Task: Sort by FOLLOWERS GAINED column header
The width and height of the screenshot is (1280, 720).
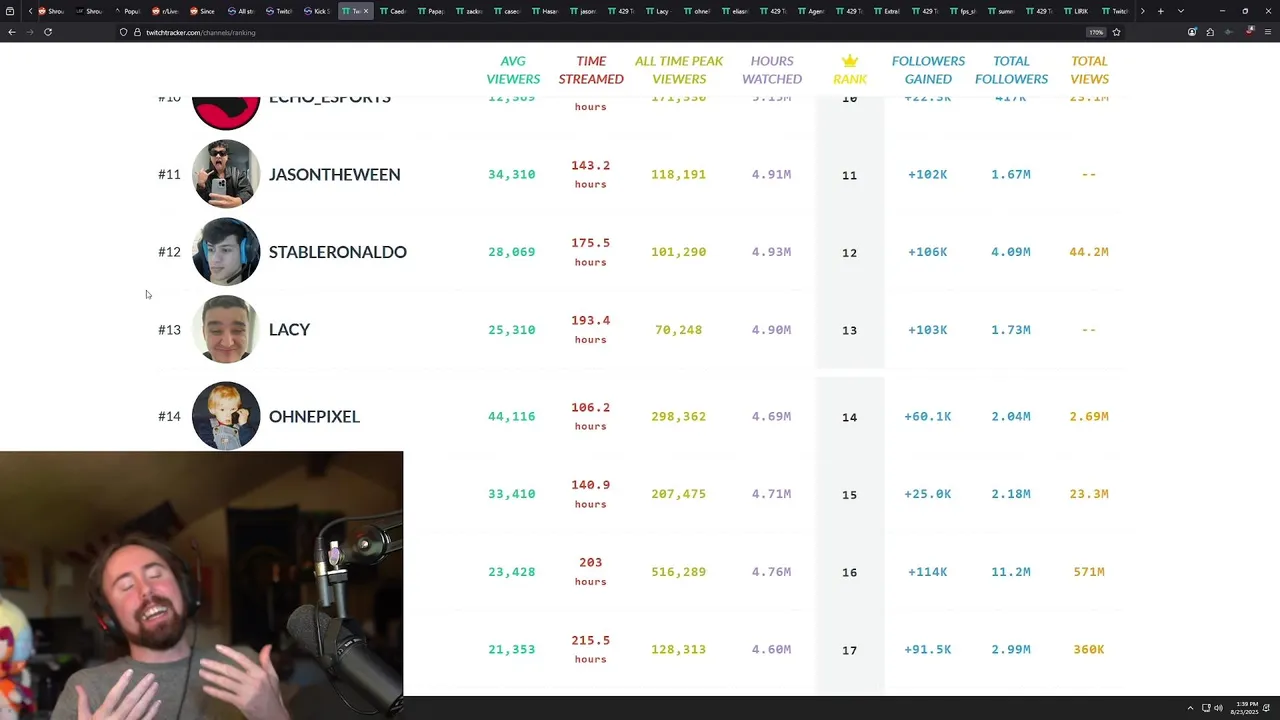Action: (928, 70)
